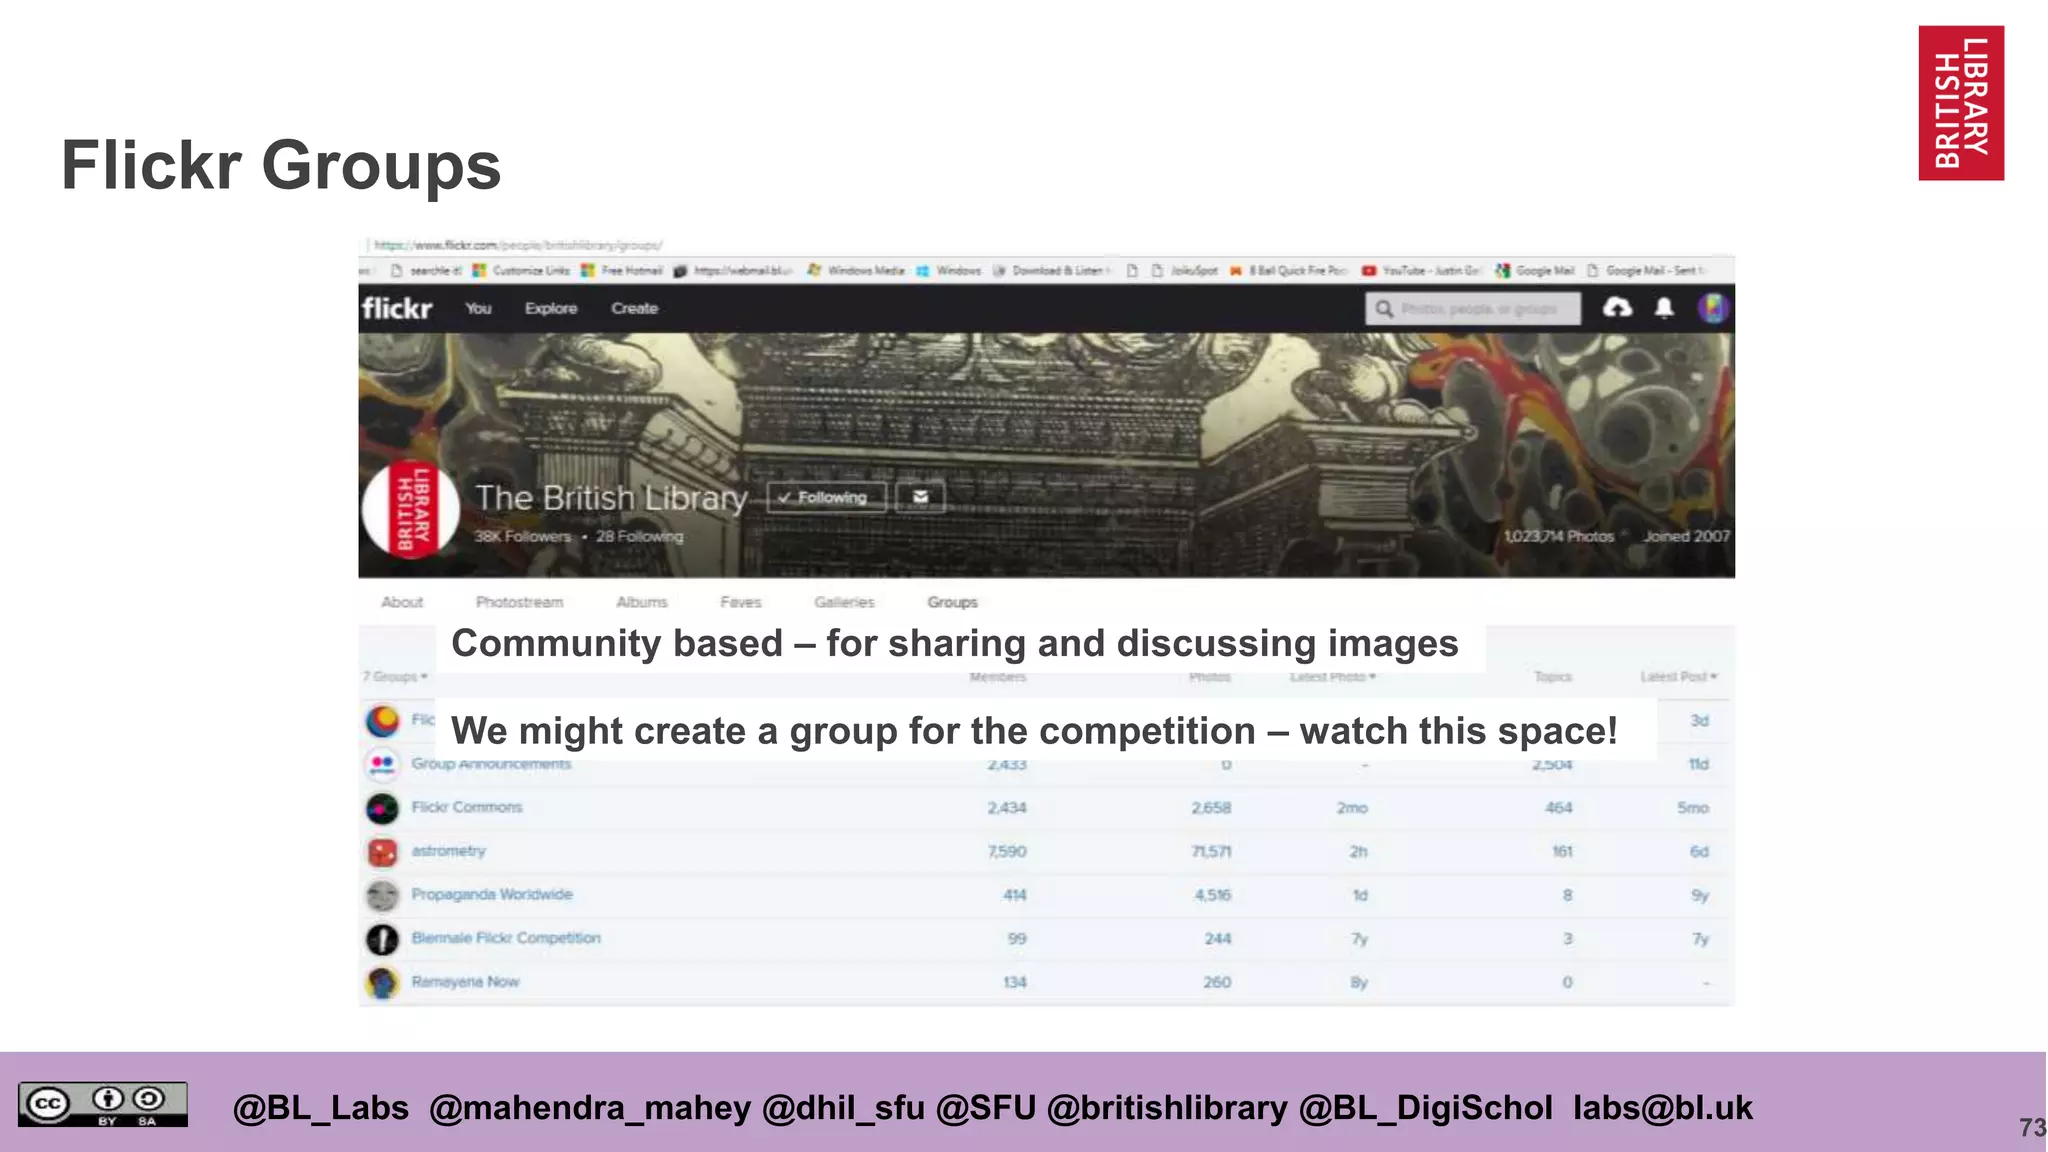This screenshot has width=2048, height=1152.
Task: Open the notifications bell
Action: (x=1664, y=308)
